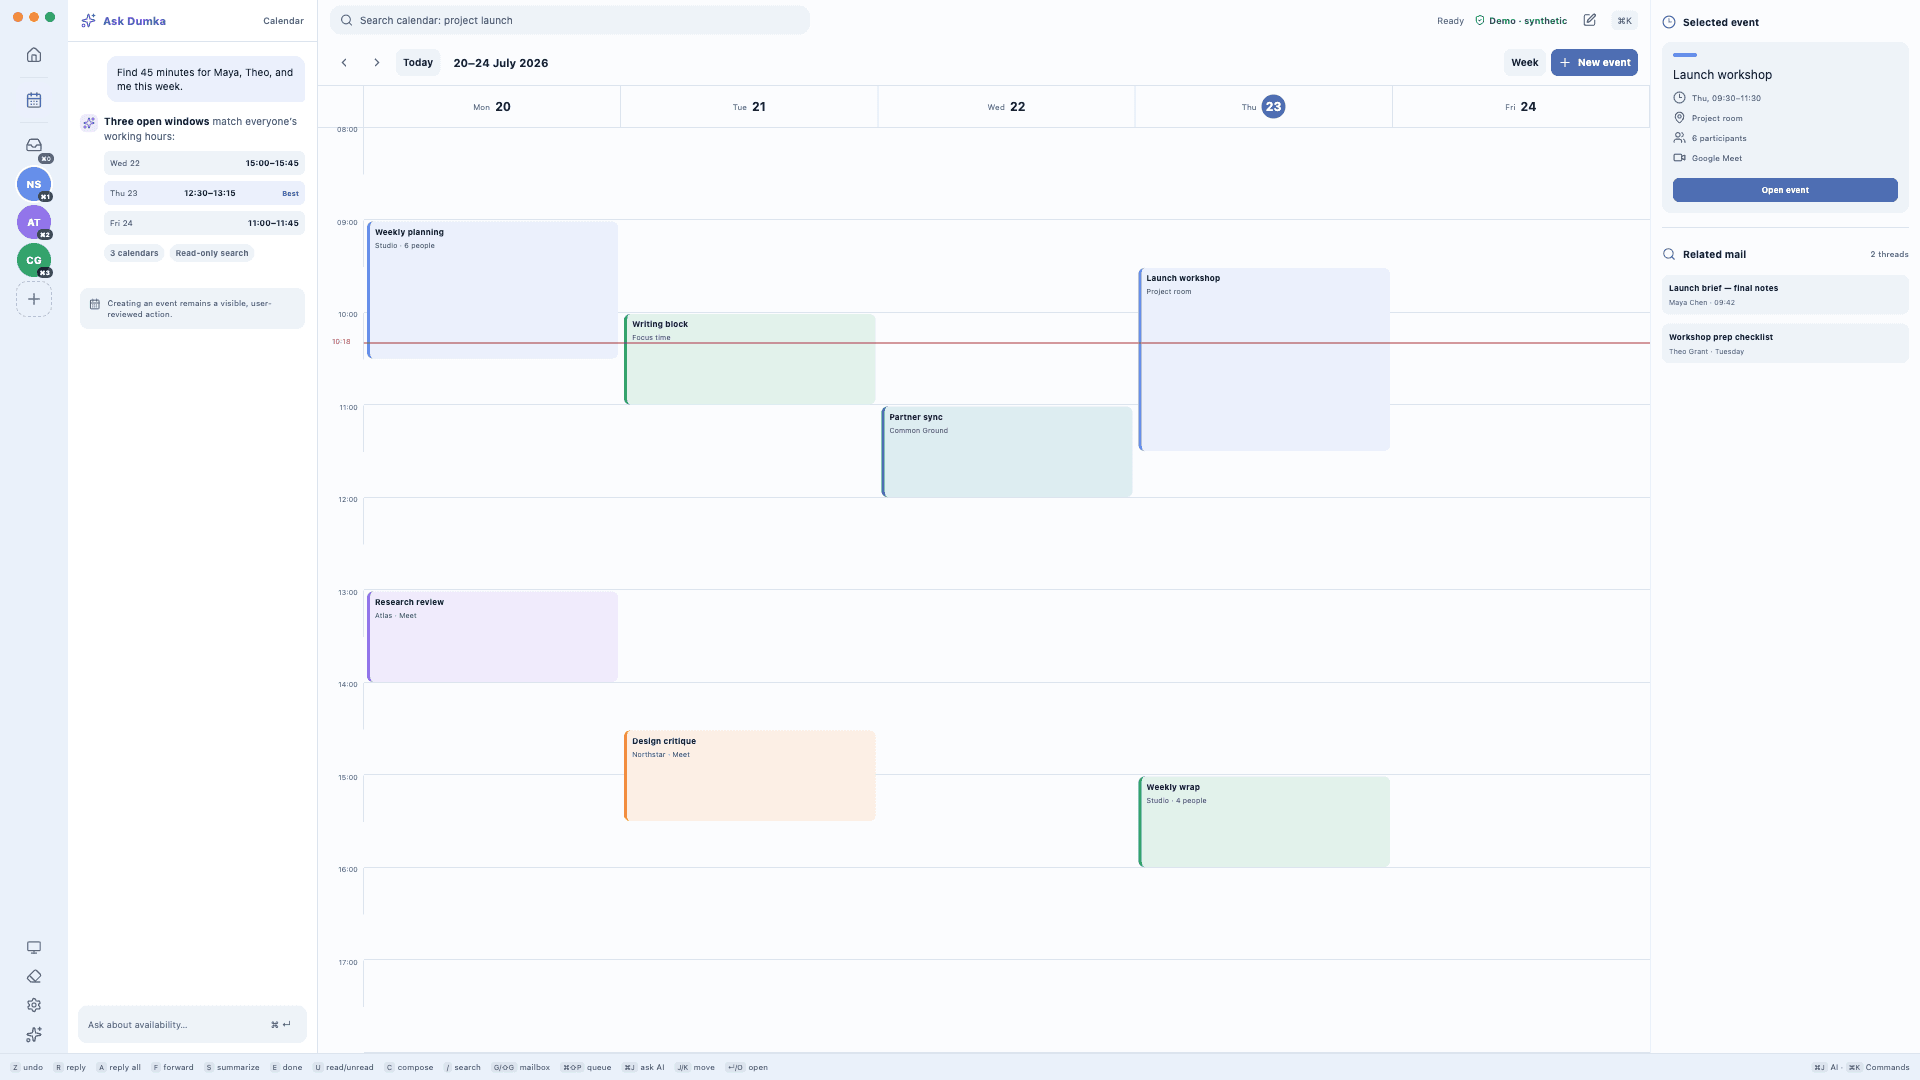Click the summarize shortcut hint

[232, 1068]
